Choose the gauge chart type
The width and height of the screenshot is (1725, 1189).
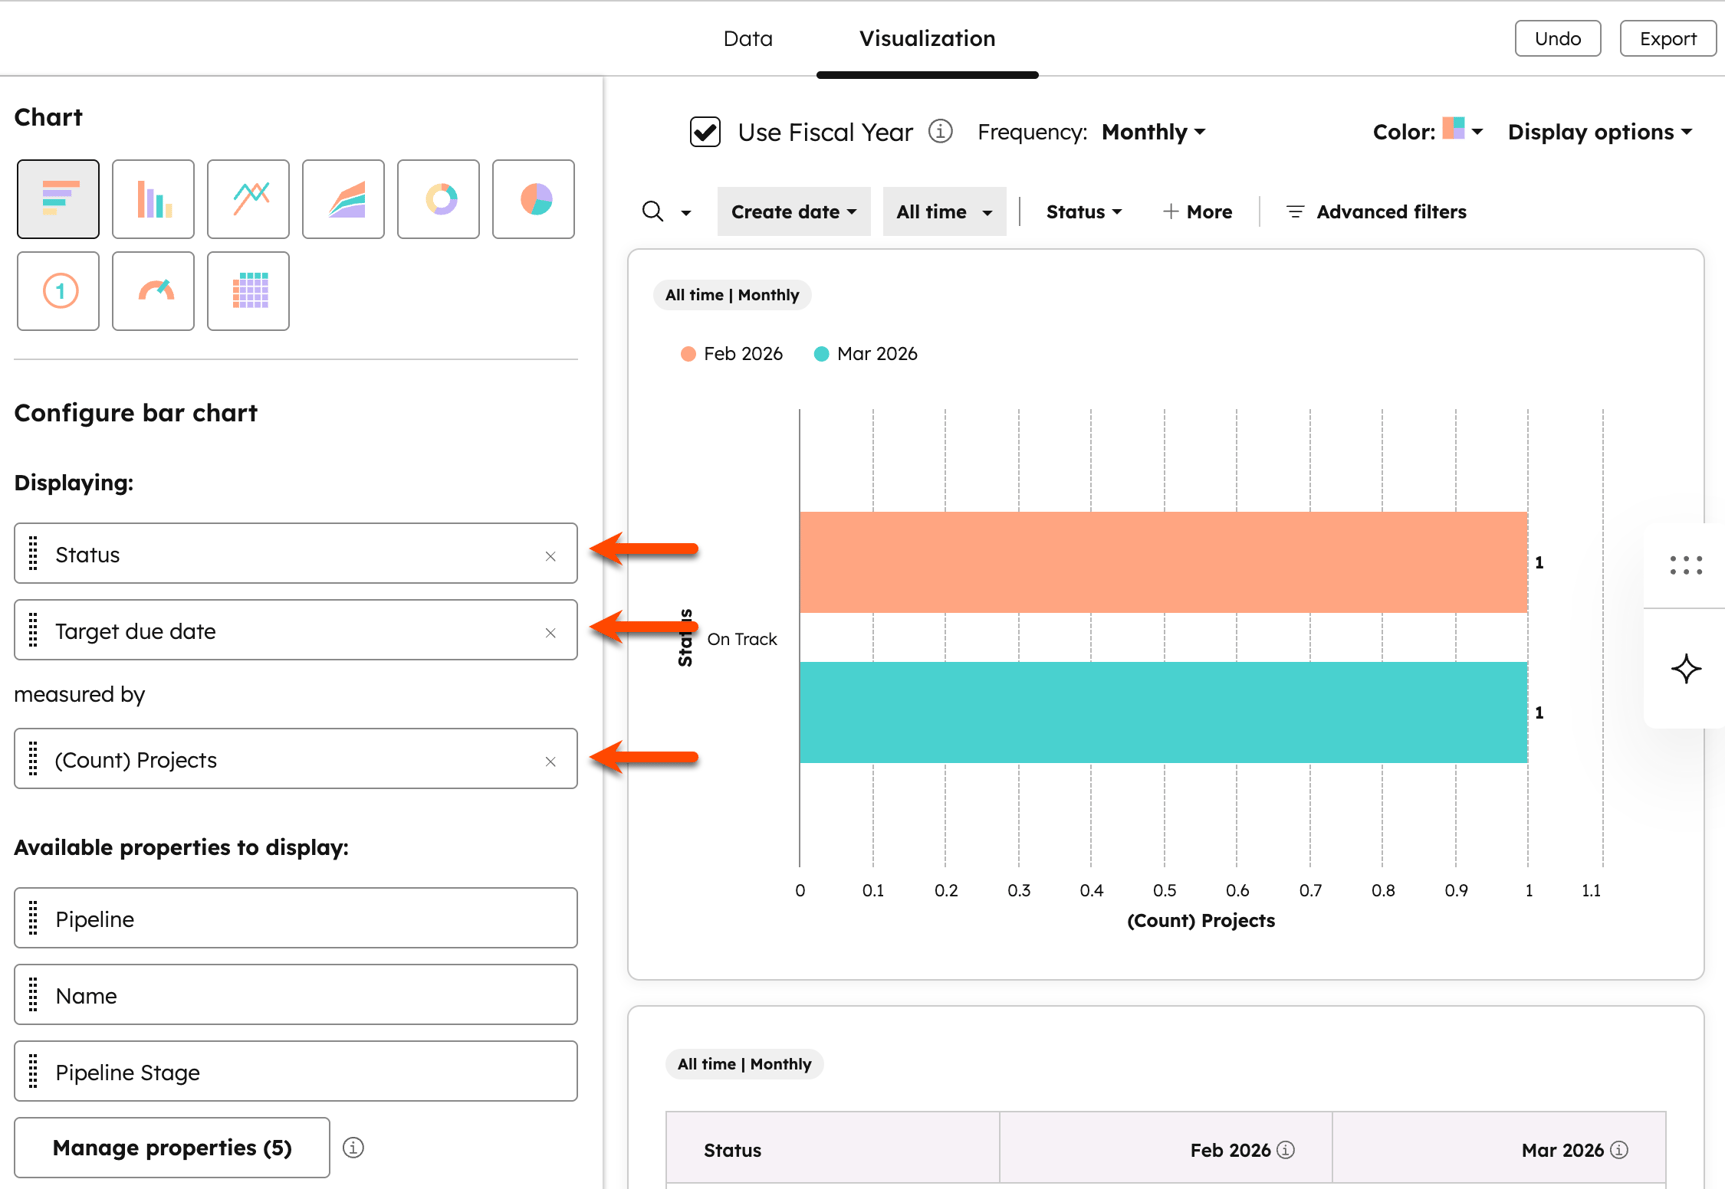click(x=153, y=291)
